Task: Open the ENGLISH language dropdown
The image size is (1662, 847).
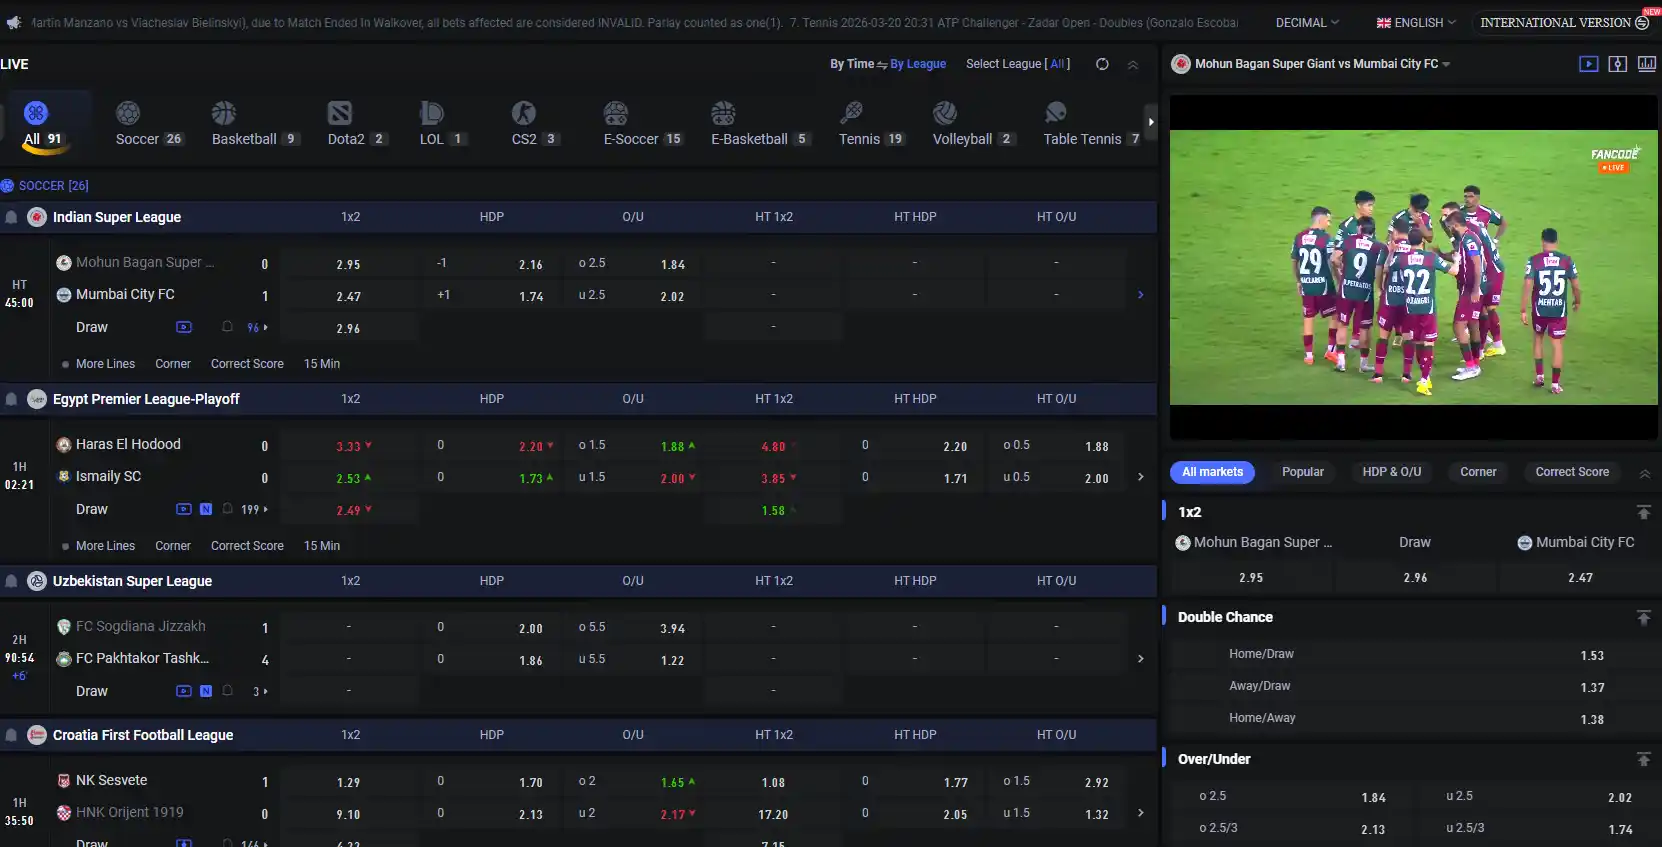Action: tap(1416, 22)
